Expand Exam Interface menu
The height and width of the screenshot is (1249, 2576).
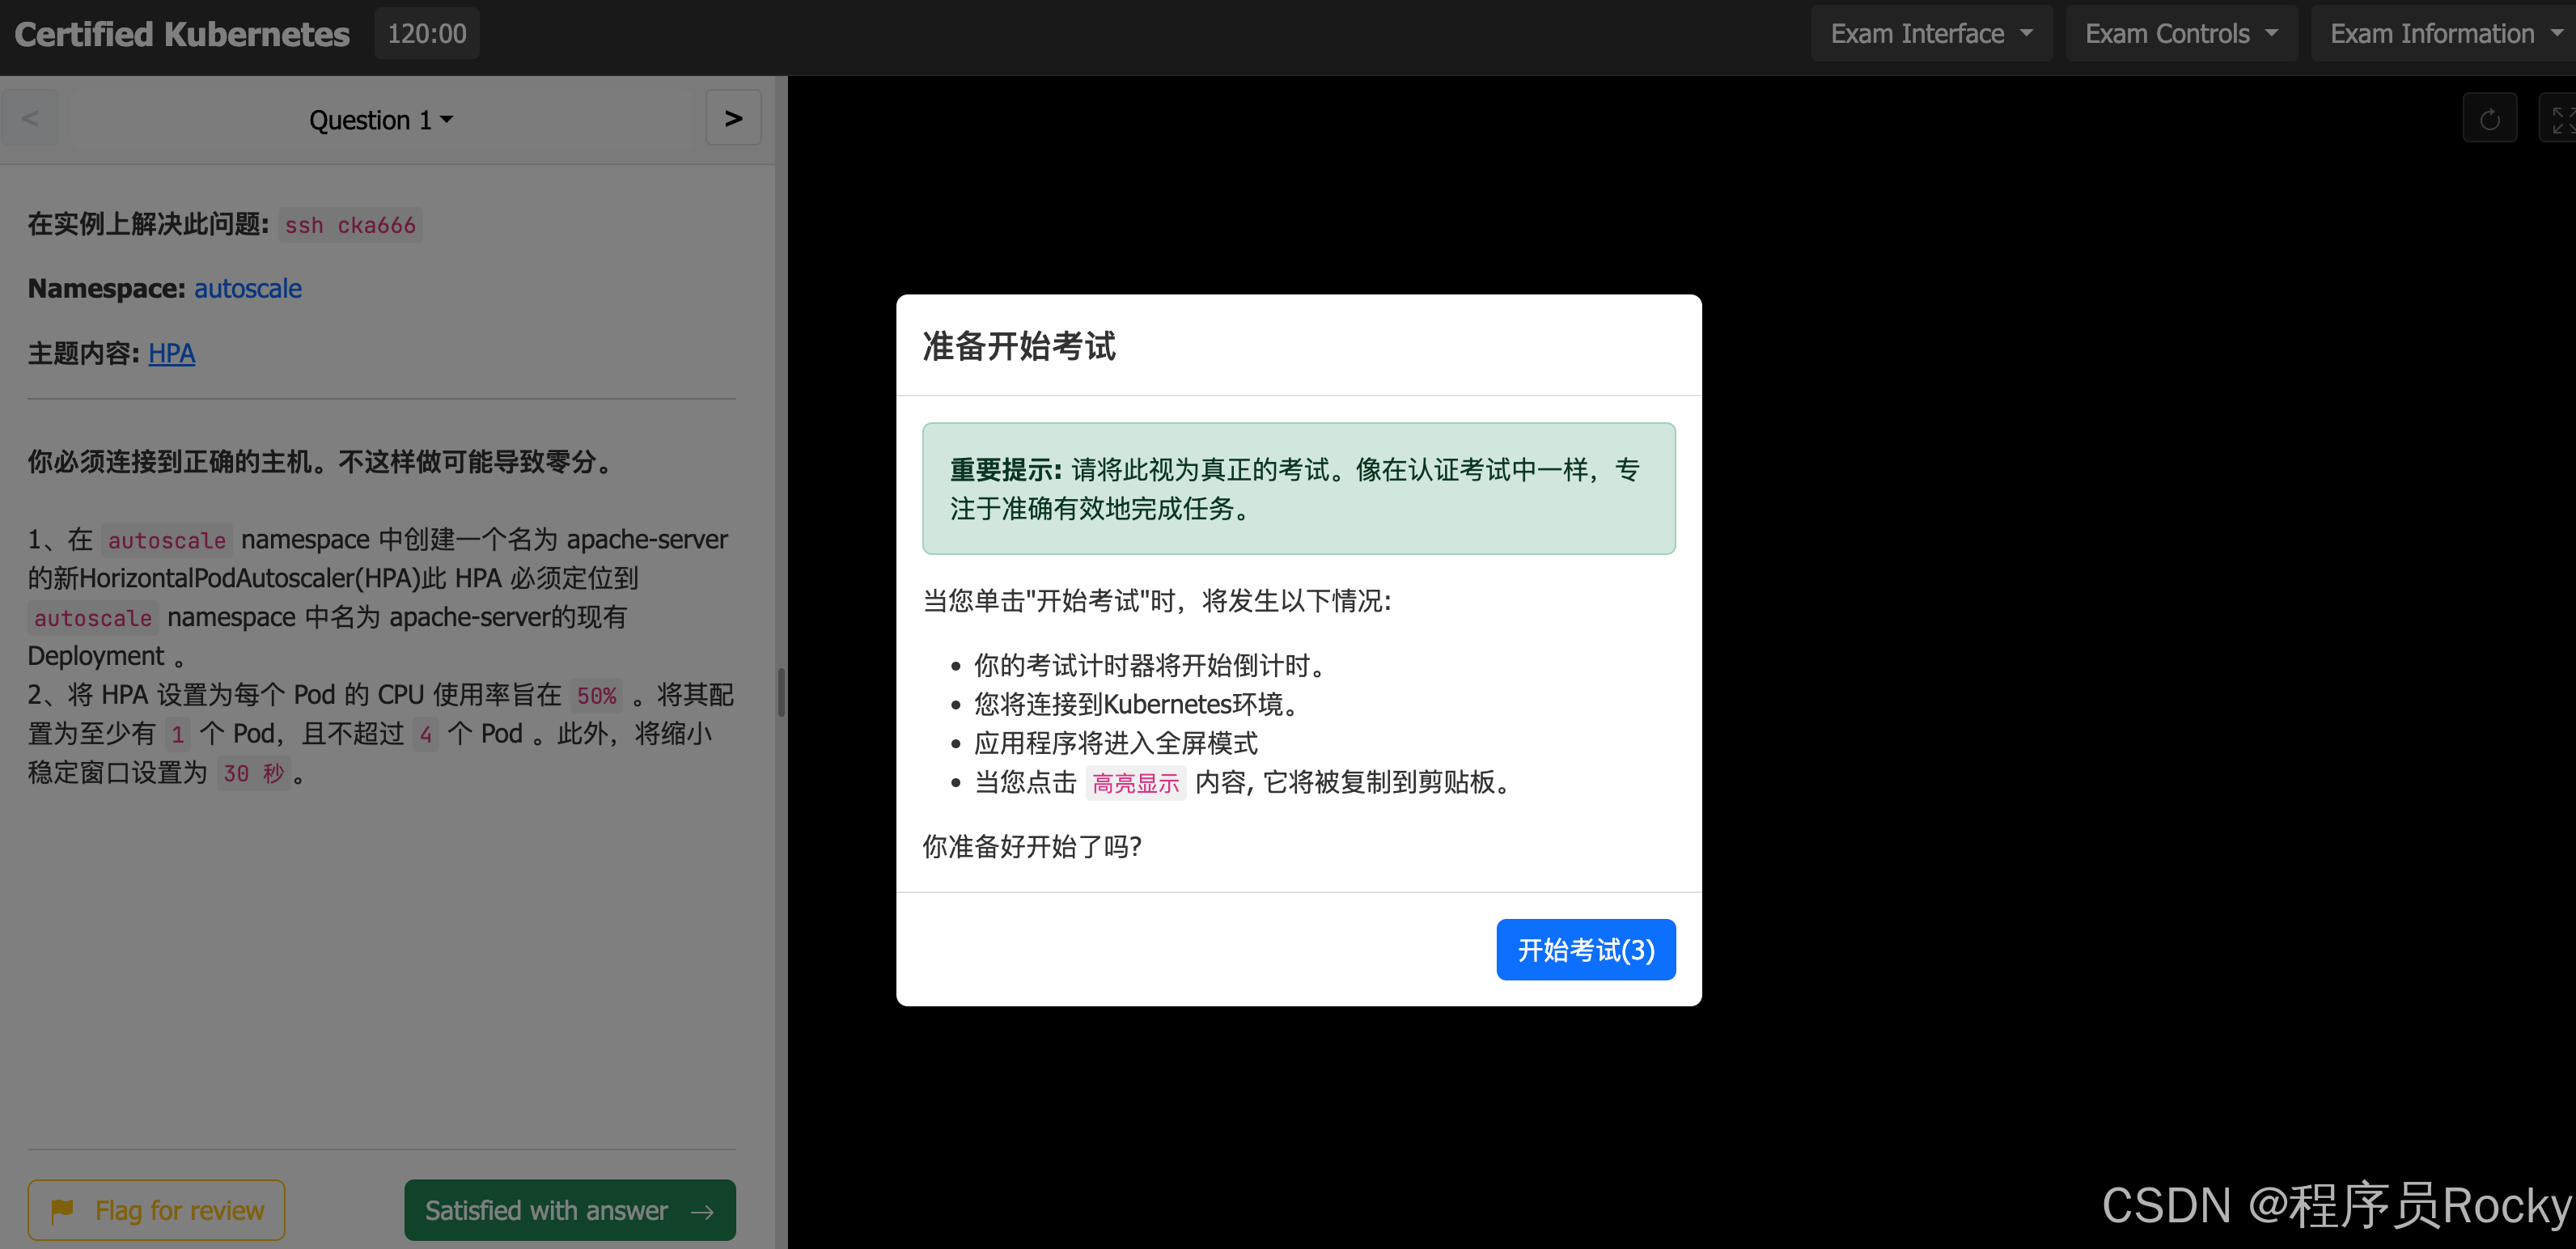pyautogui.click(x=1931, y=34)
